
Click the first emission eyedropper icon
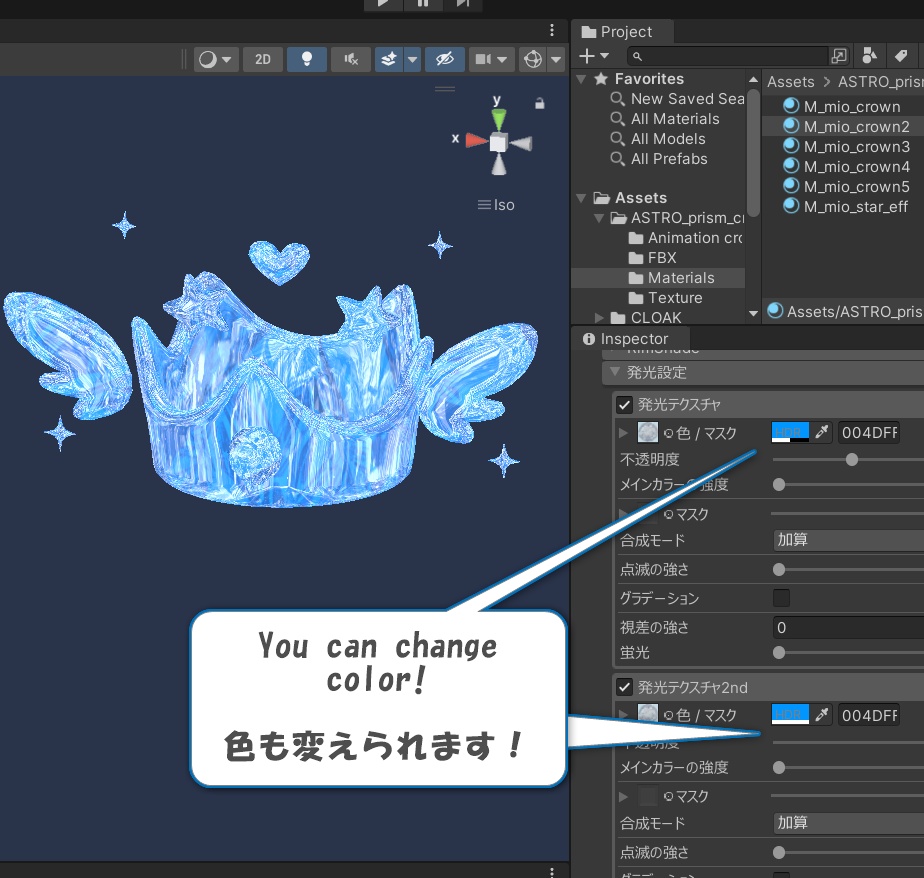click(821, 433)
